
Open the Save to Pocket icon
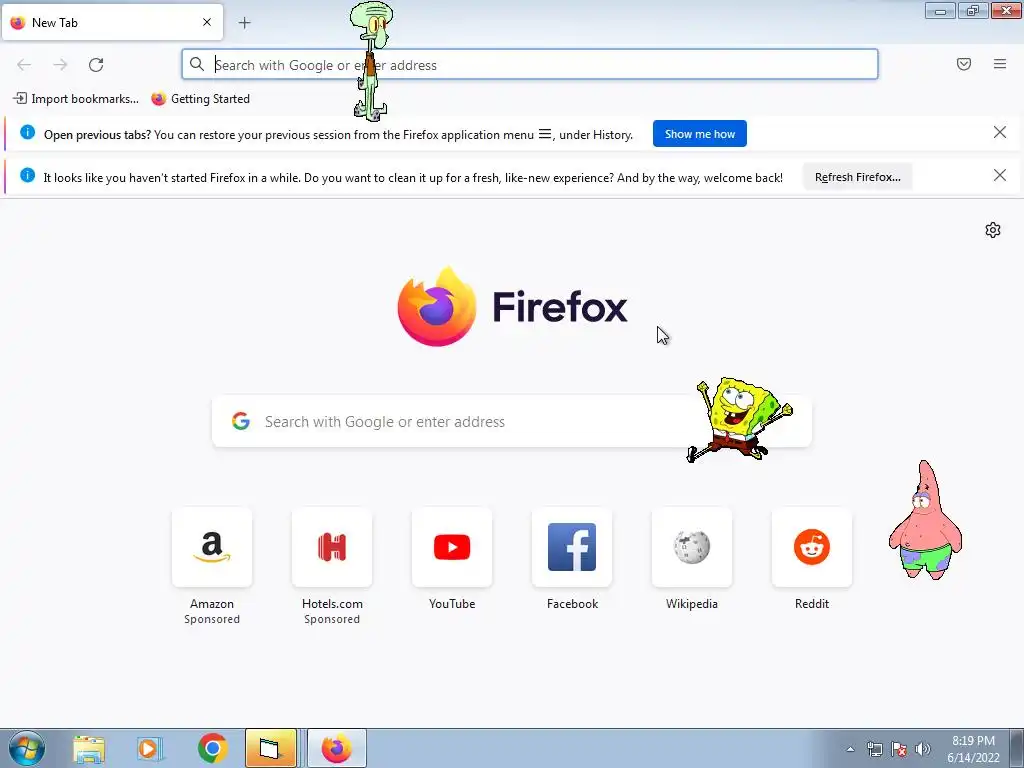tap(964, 64)
